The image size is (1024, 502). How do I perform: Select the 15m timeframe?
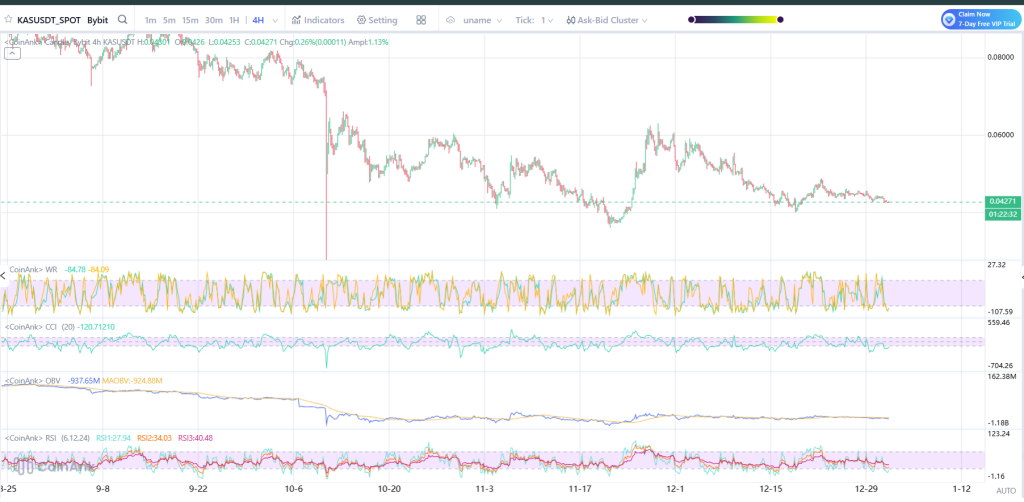coord(191,20)
